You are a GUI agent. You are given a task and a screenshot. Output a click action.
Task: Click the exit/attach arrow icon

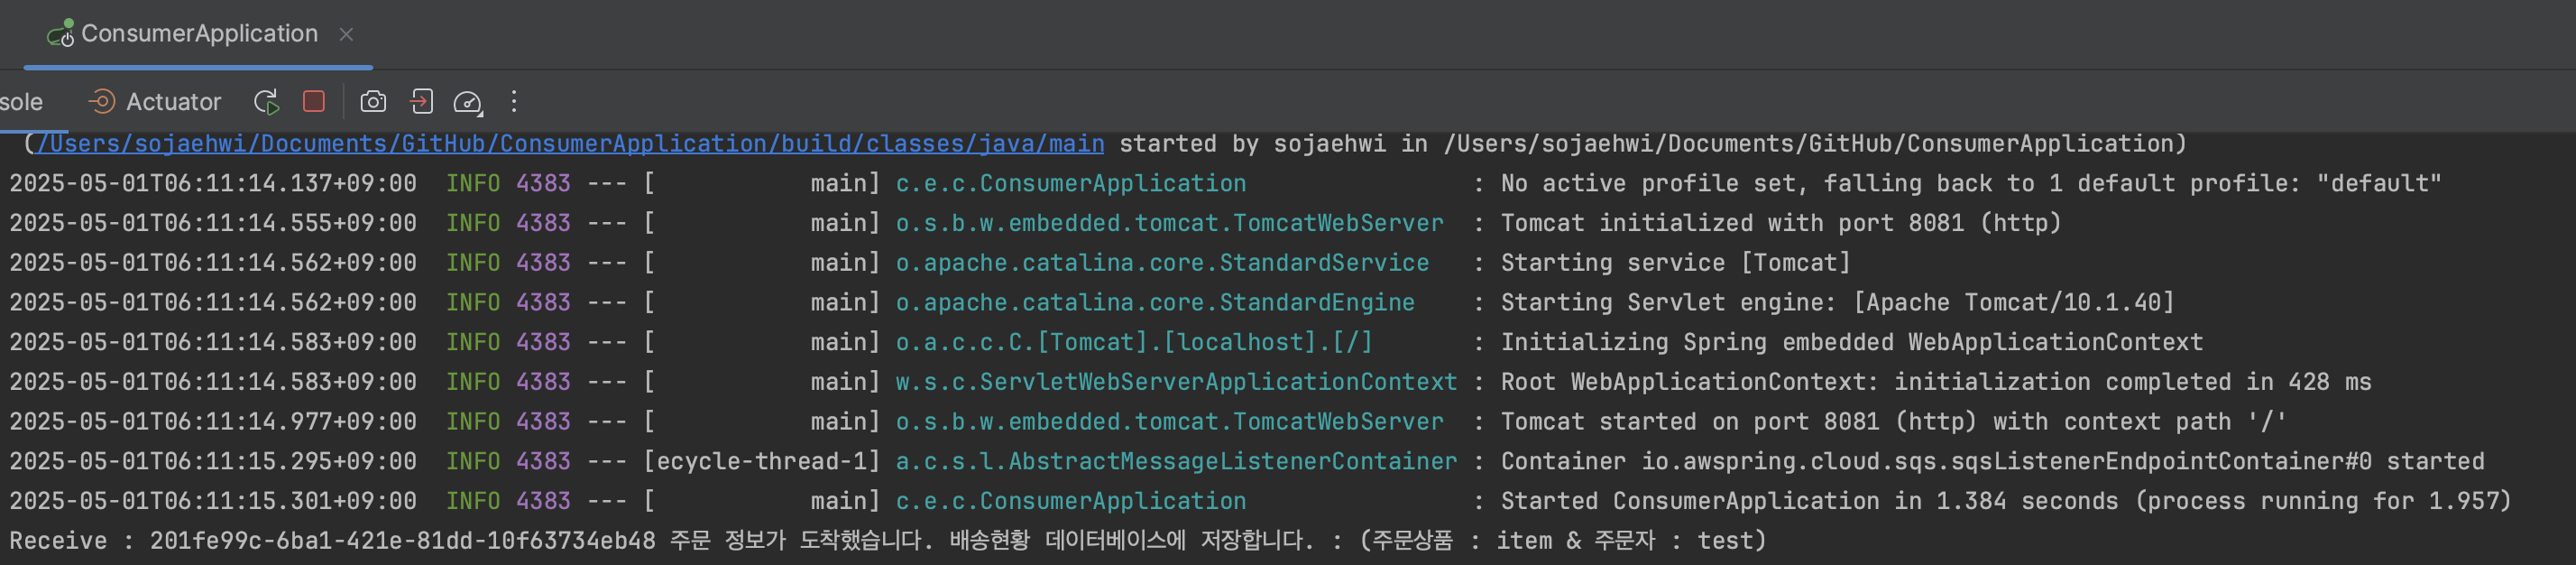pyautogui.click(x=421, y=101)
